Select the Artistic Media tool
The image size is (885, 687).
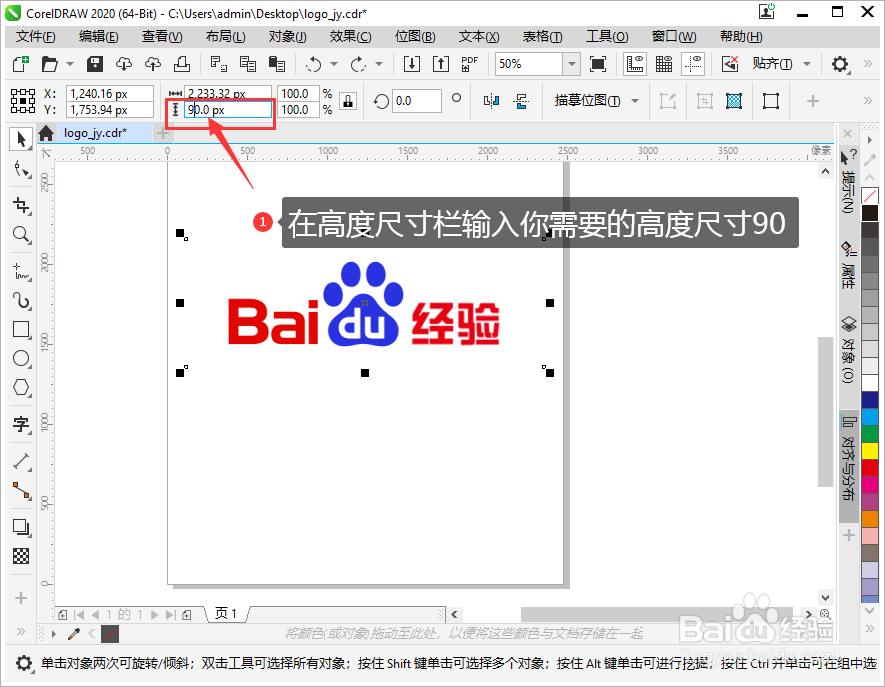pos(21,300)
